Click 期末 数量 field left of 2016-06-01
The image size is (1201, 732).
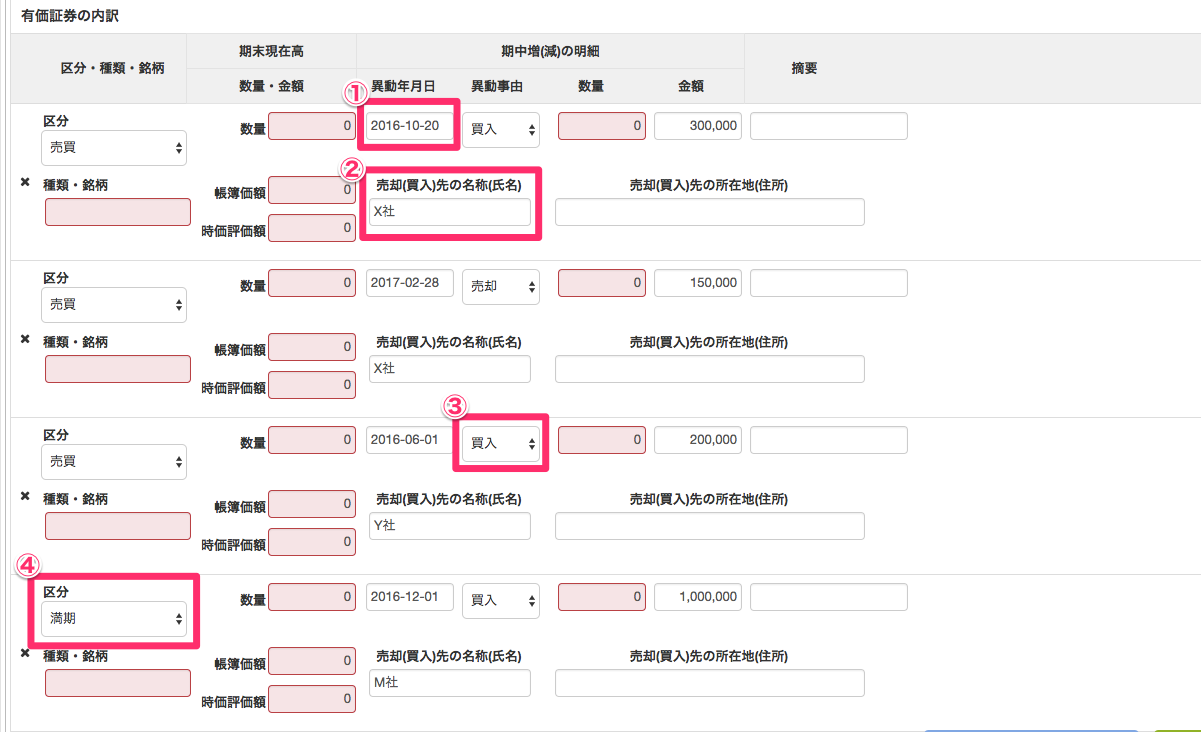312,440
